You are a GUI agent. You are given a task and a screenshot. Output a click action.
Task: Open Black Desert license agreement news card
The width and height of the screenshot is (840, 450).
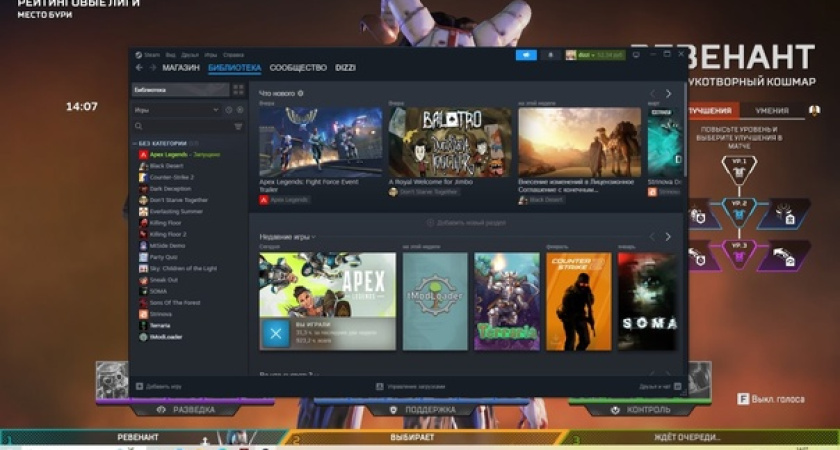coord(580,142)
